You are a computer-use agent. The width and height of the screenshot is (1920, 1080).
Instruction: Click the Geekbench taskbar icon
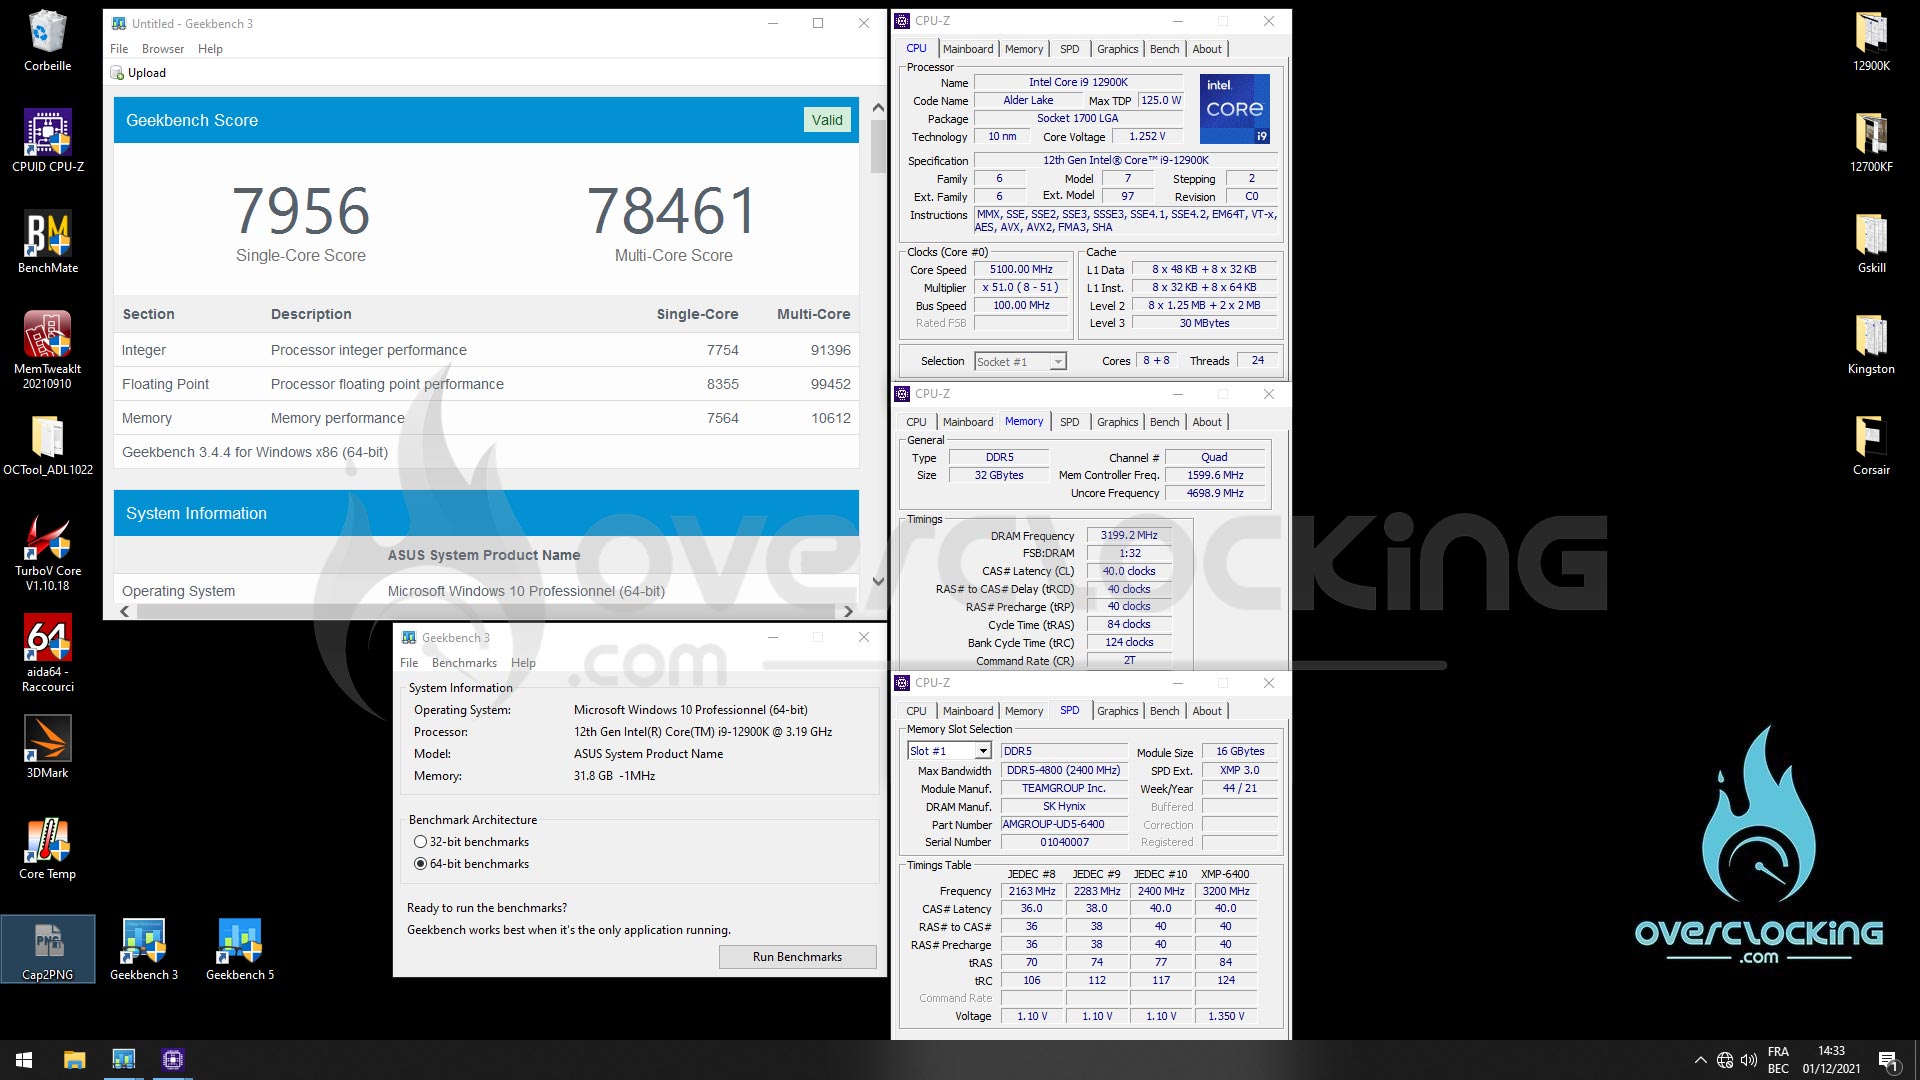(x=123, y=1060)
